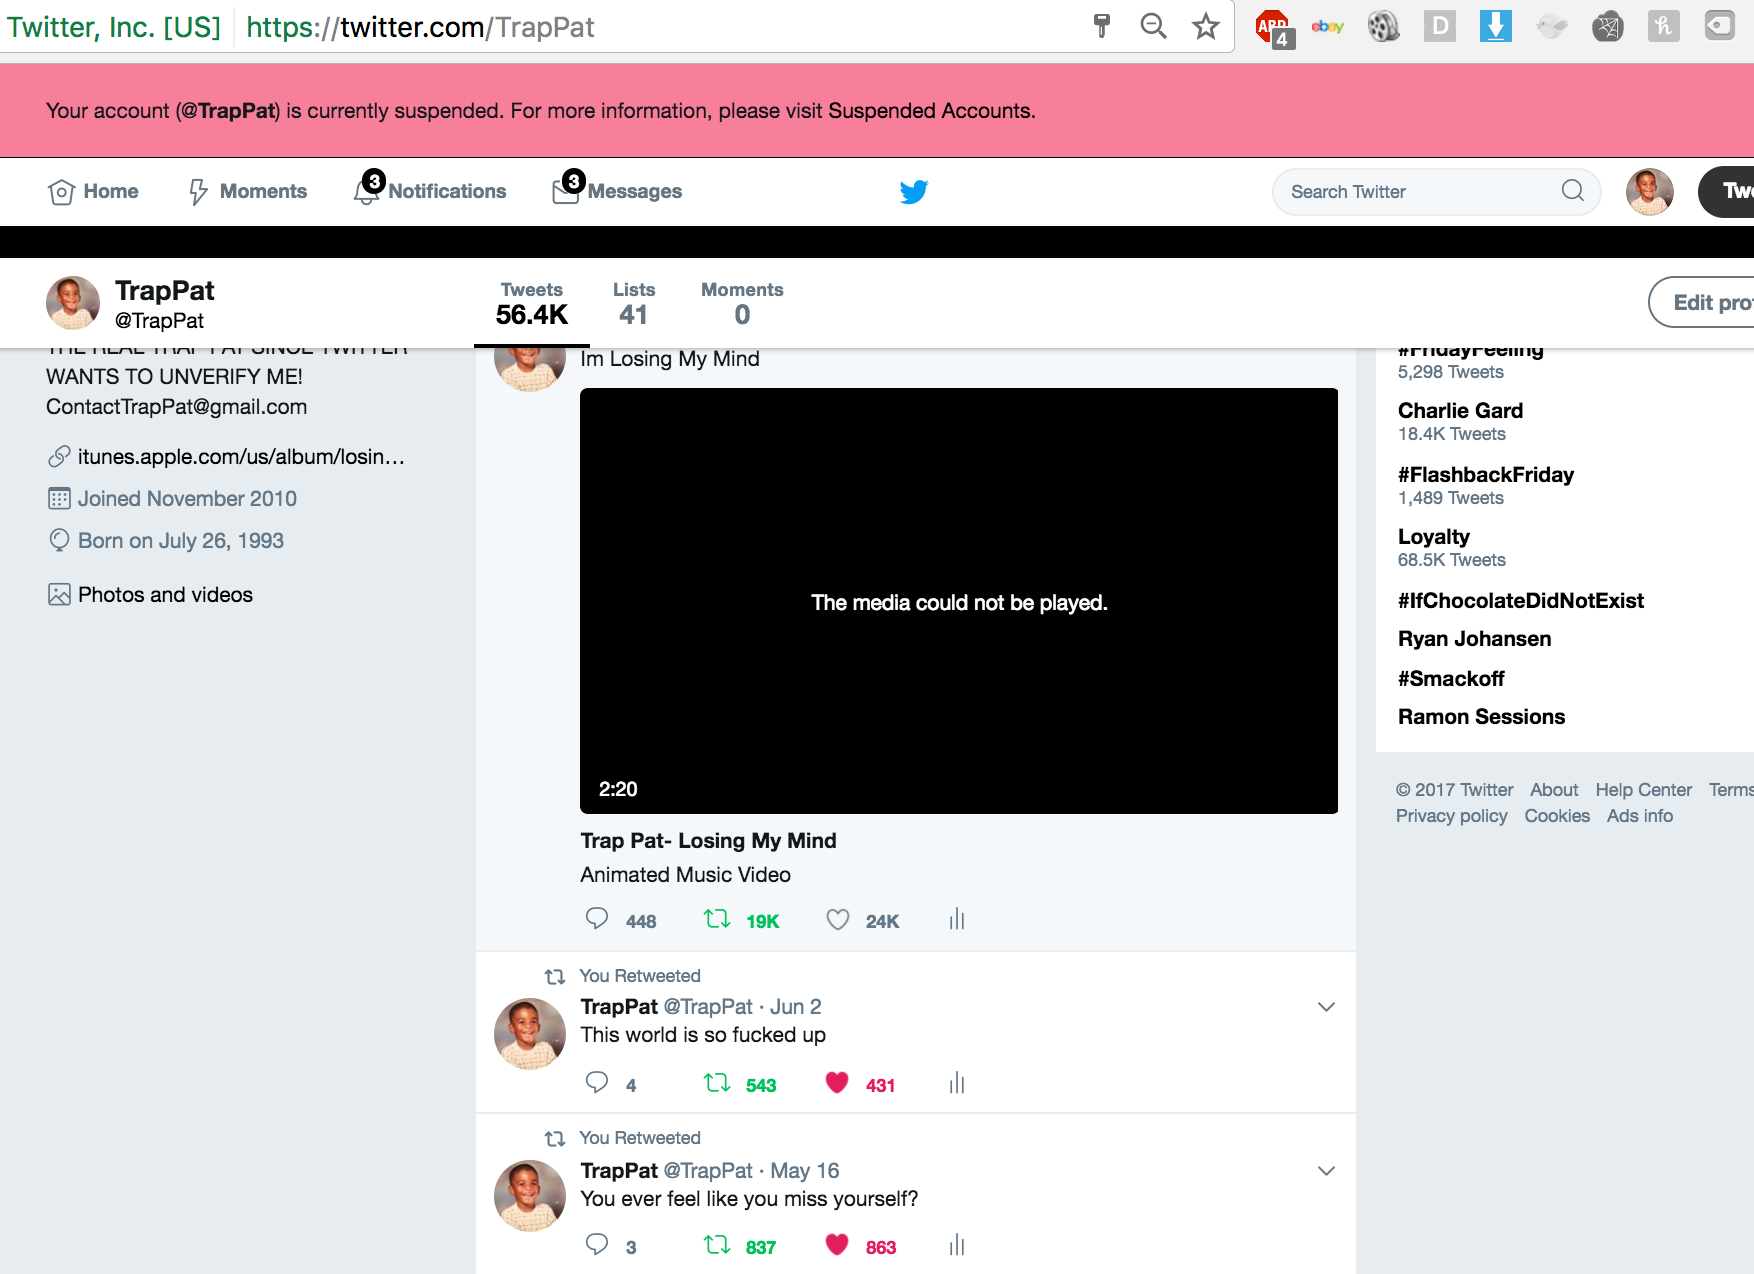Click the @TrapPat handle on May 16 tweet
The width and height of the screenshot is (1754, 1274).
click(708, 1171)
